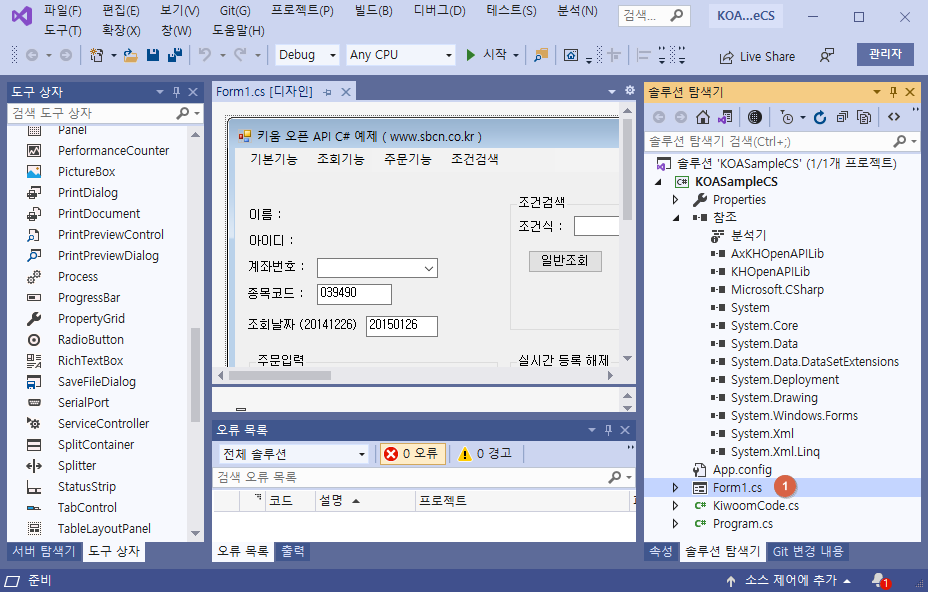Click the Collapse All icon in Solution Explorer
This screenshot has width=928, height=592.
coord(842,117)
